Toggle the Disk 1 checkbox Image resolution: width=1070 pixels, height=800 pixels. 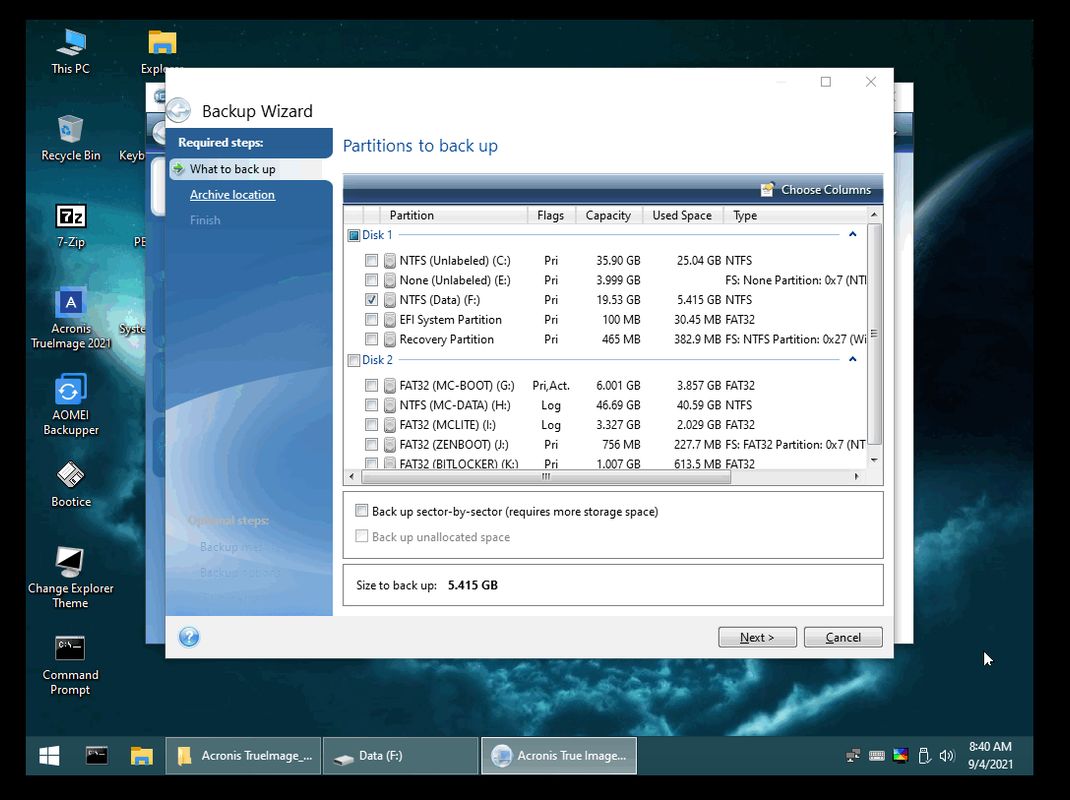point(353,235)
